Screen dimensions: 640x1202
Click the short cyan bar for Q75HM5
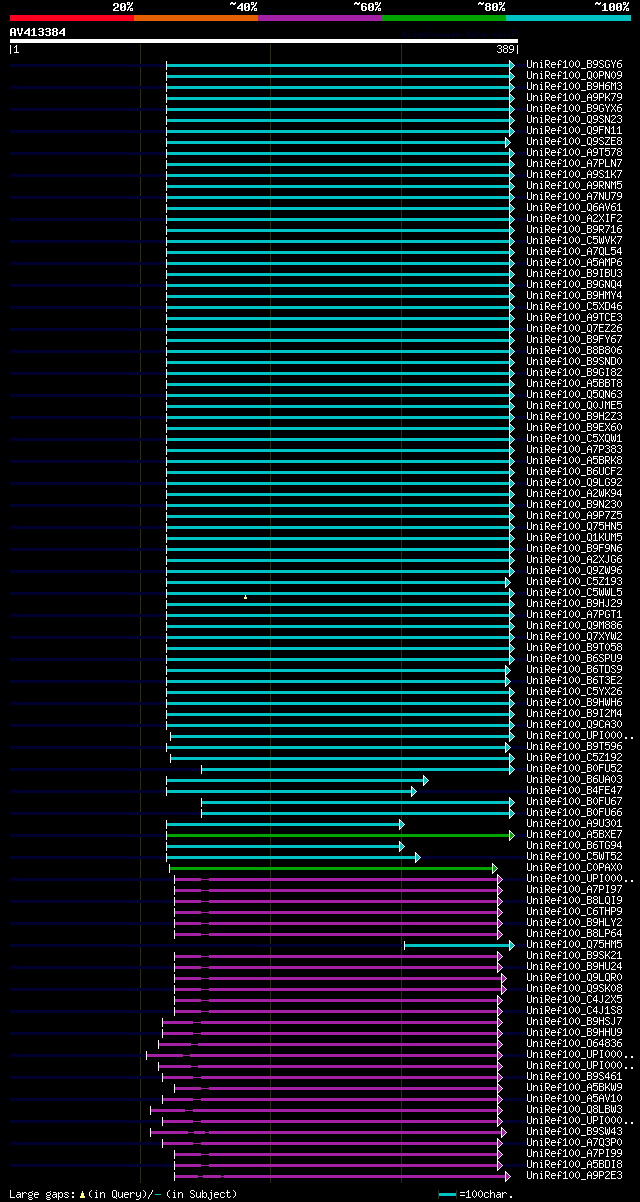460,945
